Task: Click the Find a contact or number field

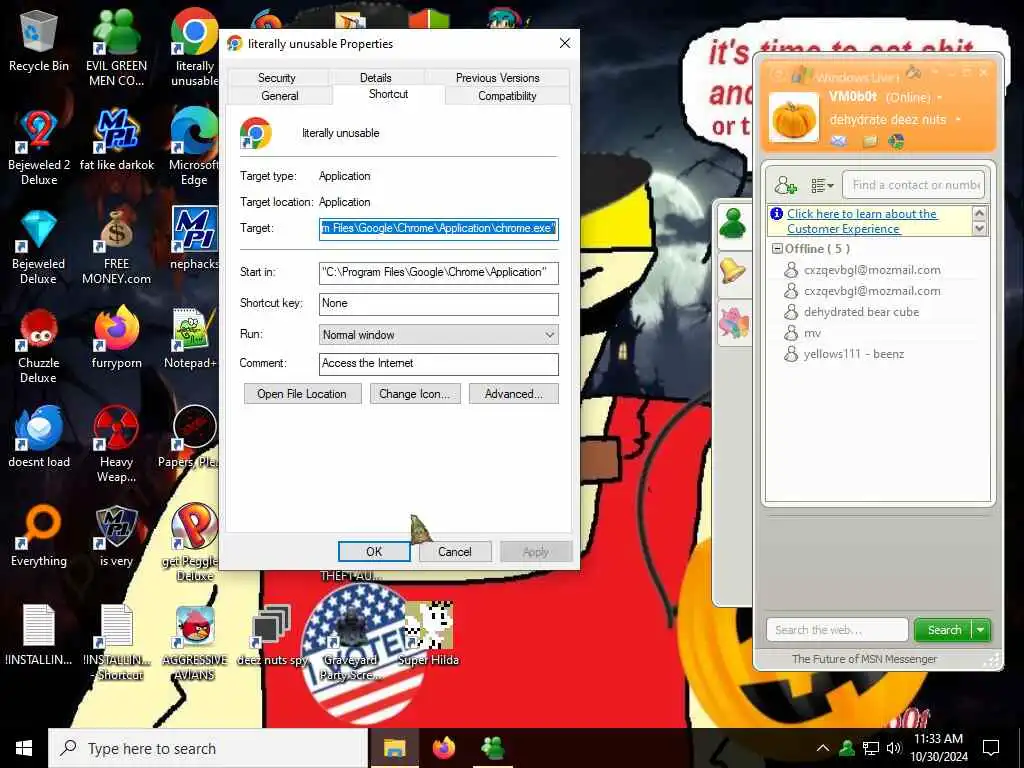Action: pos(913,185)
